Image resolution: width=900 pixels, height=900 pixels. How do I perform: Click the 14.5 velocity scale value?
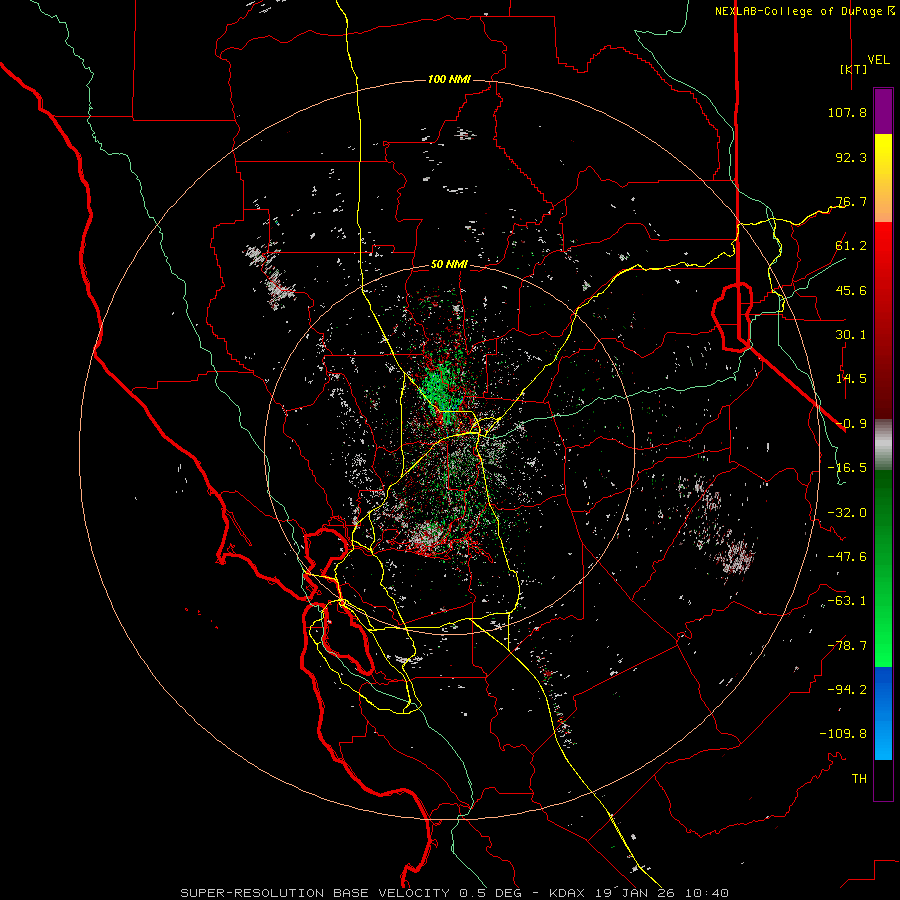pos(851,379)
